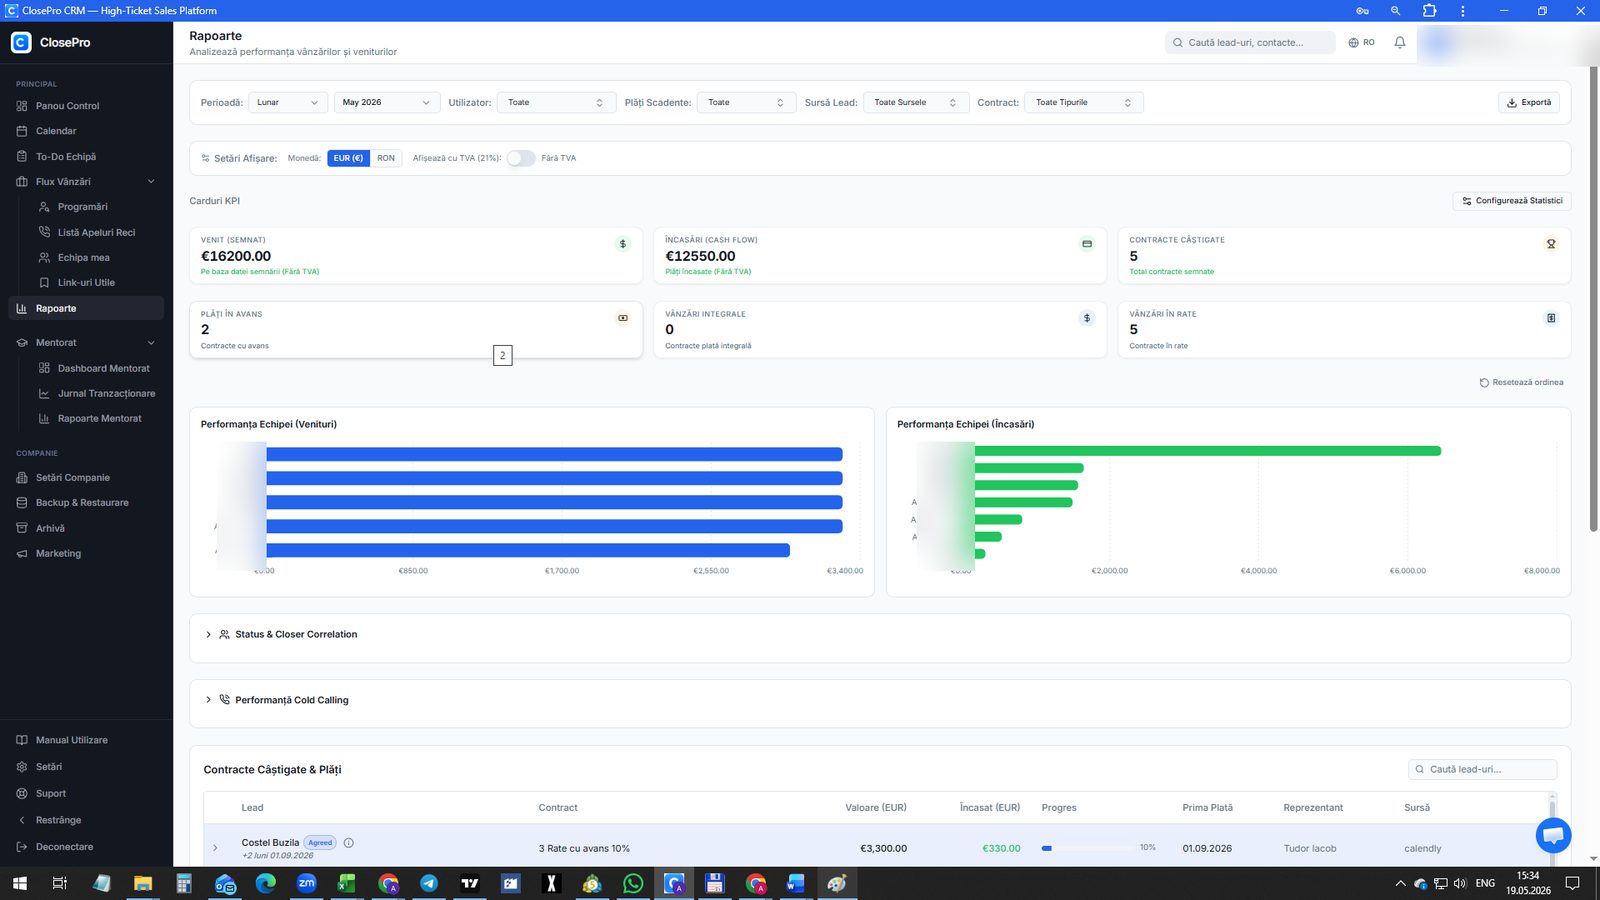Click the Contracte Câștigate trophy icon
This screenshot has width=1600, height=900.
tap(1551, 244)
